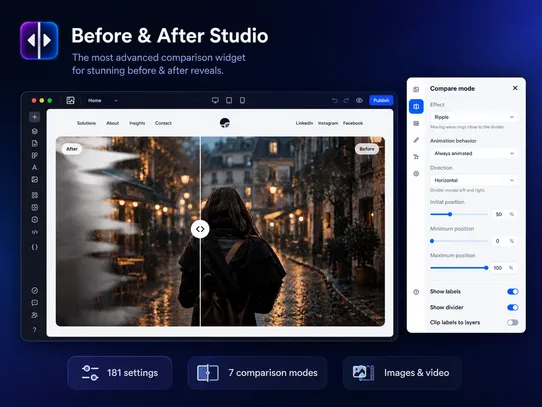Open the people icon in left sidebar
The image size is (542, 407).
[35, 315]
